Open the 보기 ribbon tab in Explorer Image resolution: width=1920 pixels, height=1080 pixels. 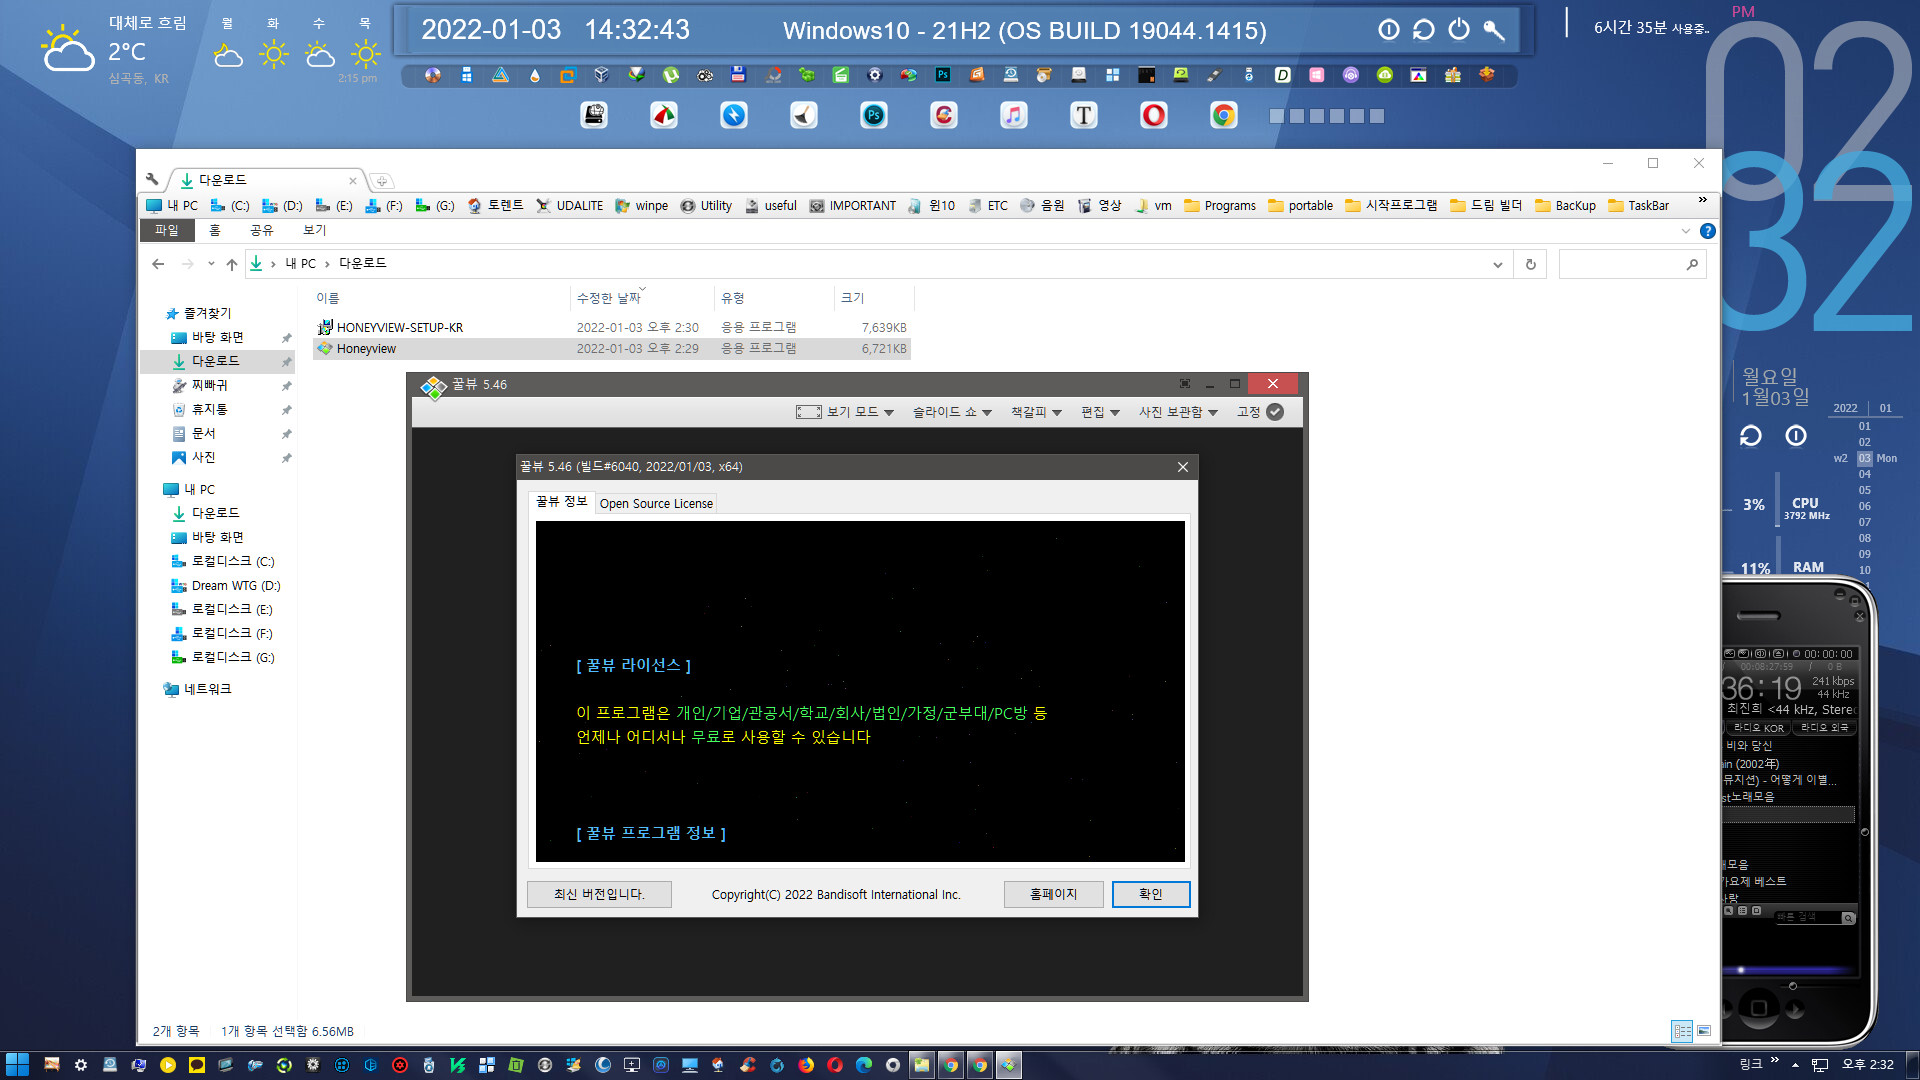(314, 230)
